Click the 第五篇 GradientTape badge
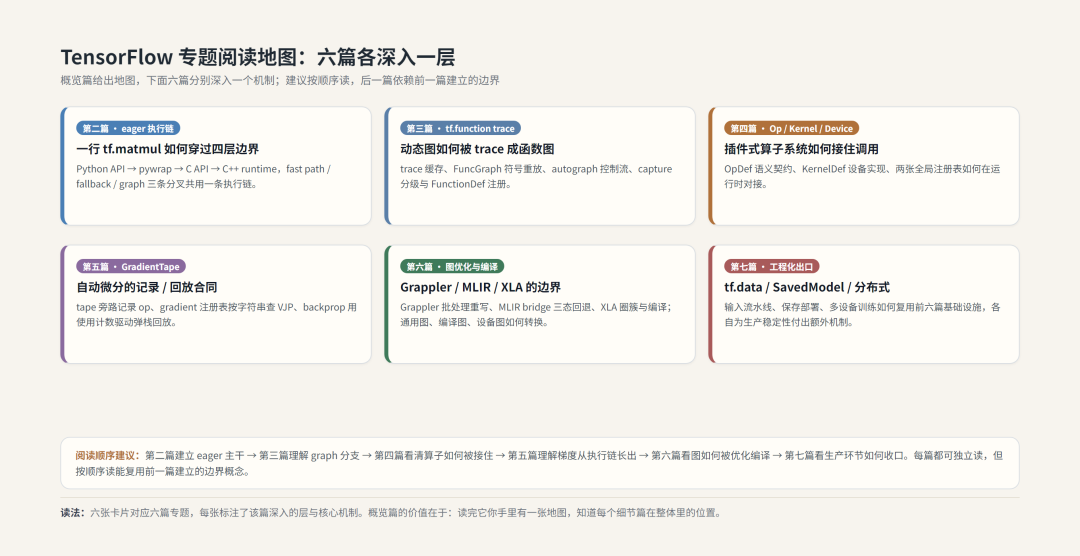The height and width of the screenshot is (556, 1080). 131,267
